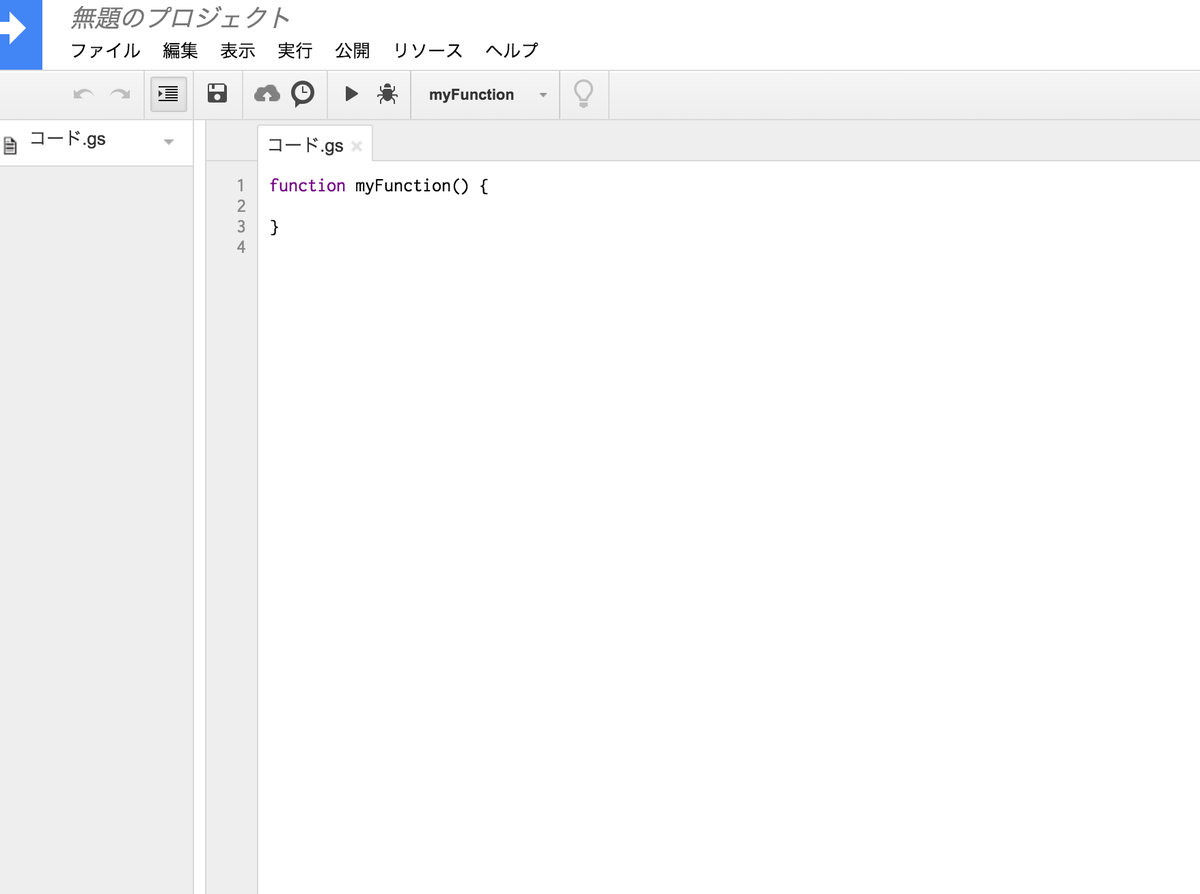Click line number 1 in gutter
The image size is (1200, 894).
(x=240, y=185)
